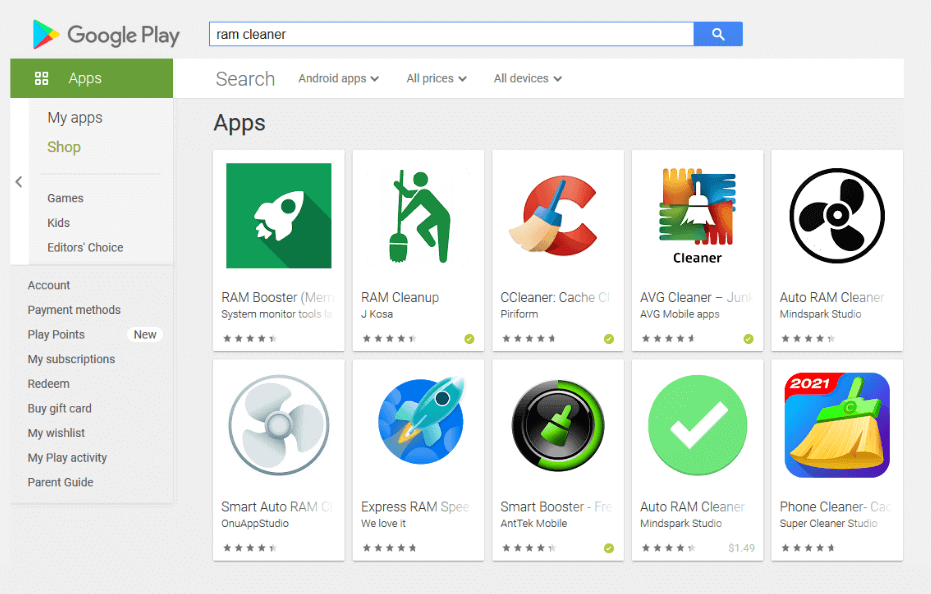The width and height of the screenshot is (931, 594).
Task: Click CCleaner verified badge
Action: [x=609, y=339]
